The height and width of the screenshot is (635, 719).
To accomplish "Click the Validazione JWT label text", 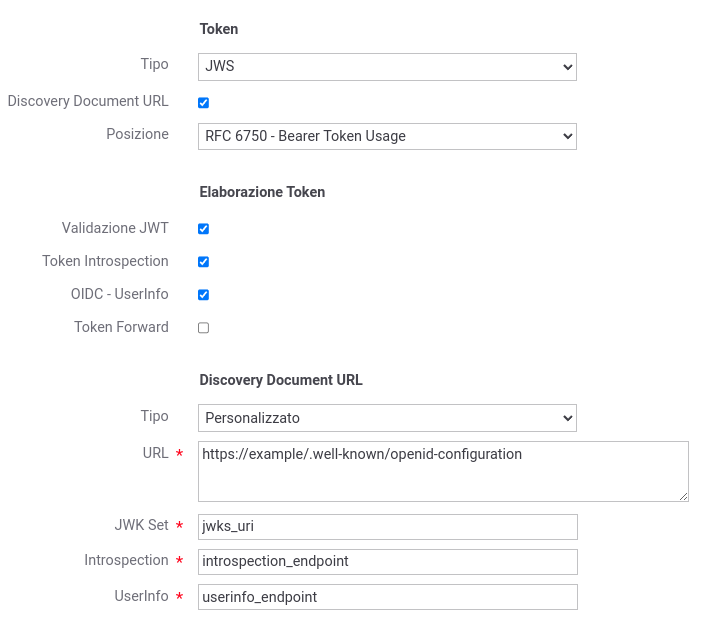I will pyautogui.click(x=115, y=228).
